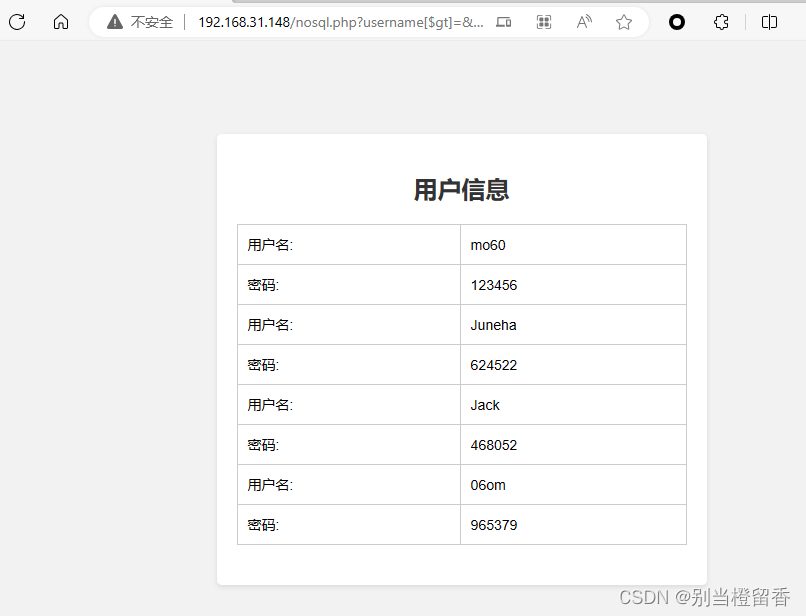Image resolution: width=806 pixels, height=616 pixels.
Task: Go to the browser home page
Action: pyautogui.click(x=61, y=22)
